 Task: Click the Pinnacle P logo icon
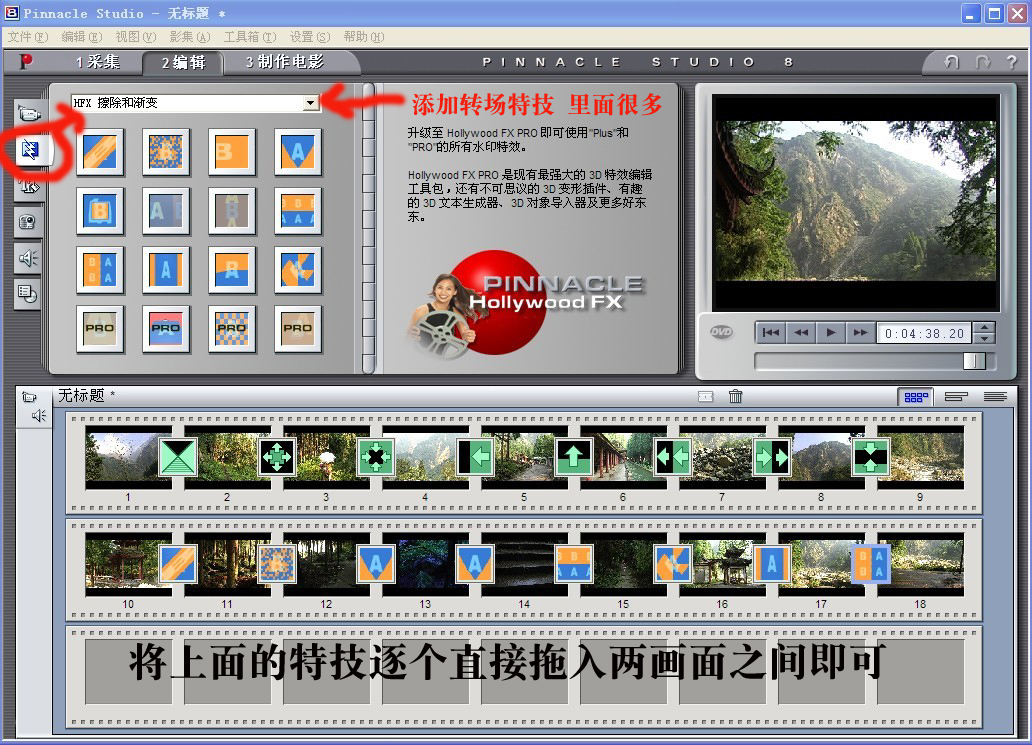coord(26,62)
